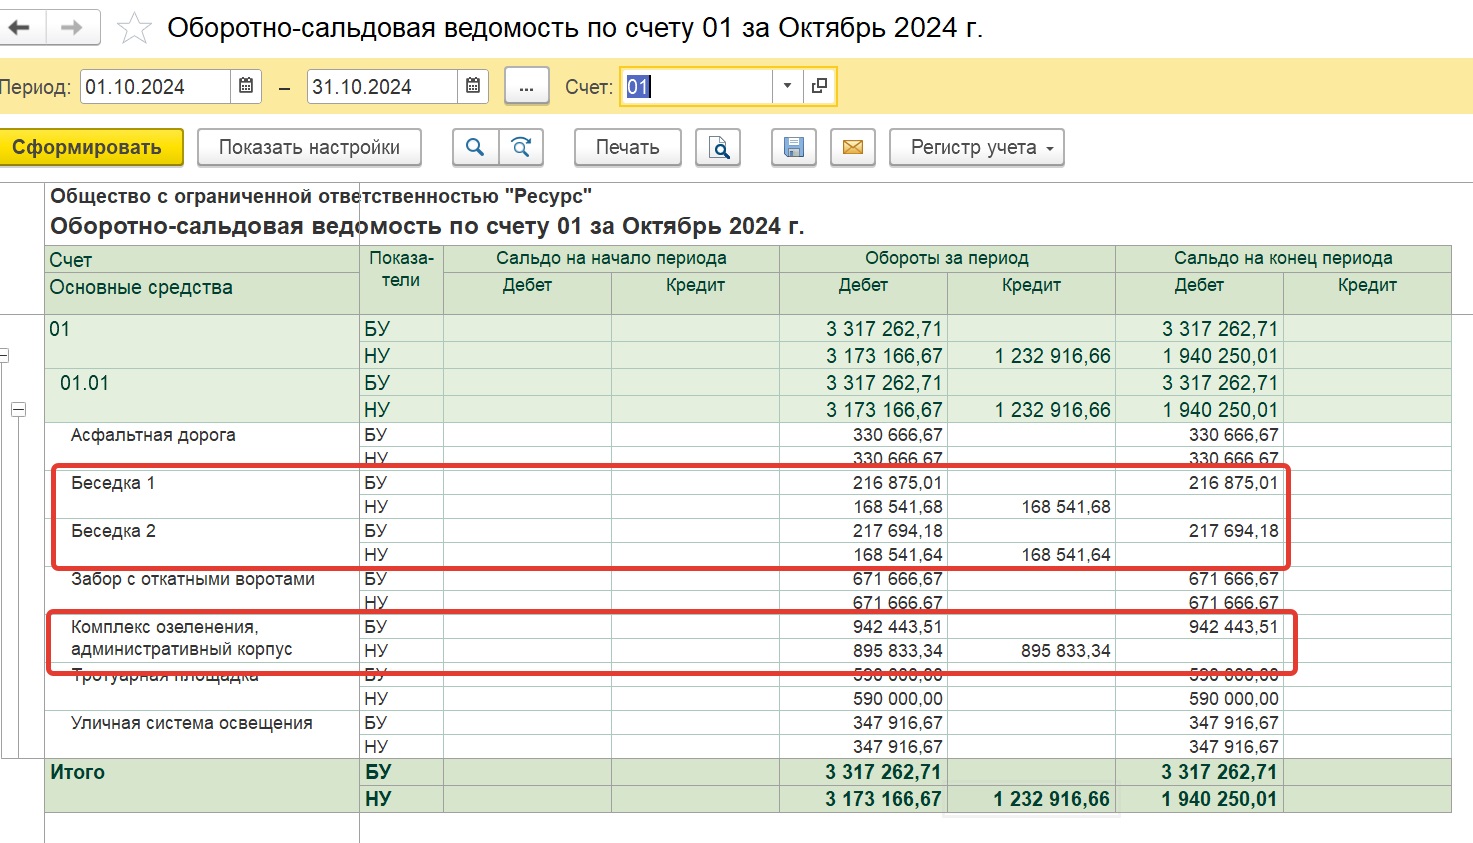Screen dimensions: 1473x843
Task: Click the Сальдо на начало периода header
Action: [611, 258]
